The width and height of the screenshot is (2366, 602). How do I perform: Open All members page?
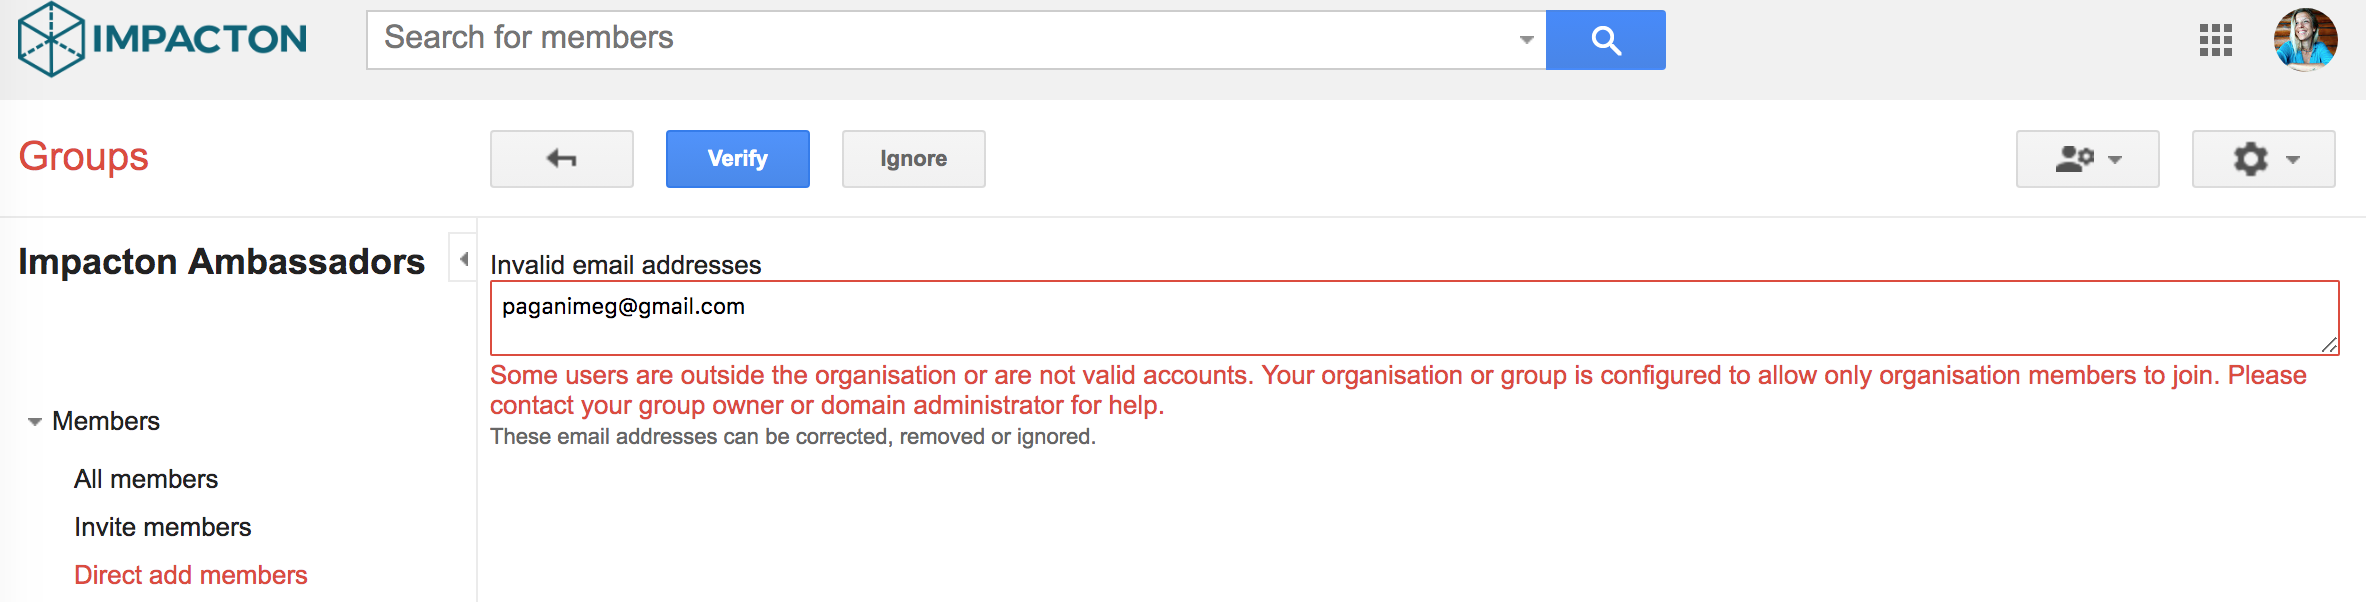(146, 479)
